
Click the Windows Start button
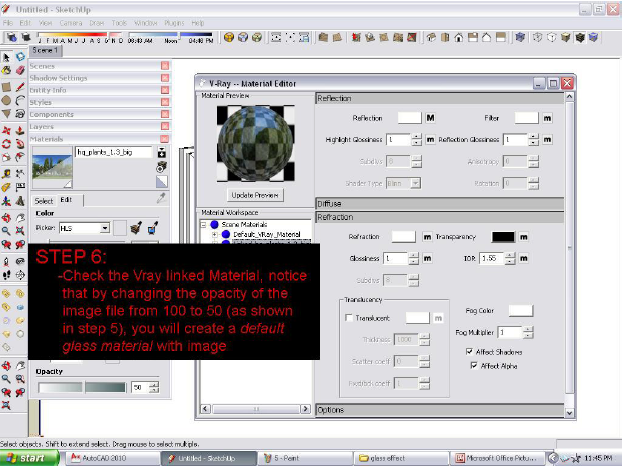30,458
